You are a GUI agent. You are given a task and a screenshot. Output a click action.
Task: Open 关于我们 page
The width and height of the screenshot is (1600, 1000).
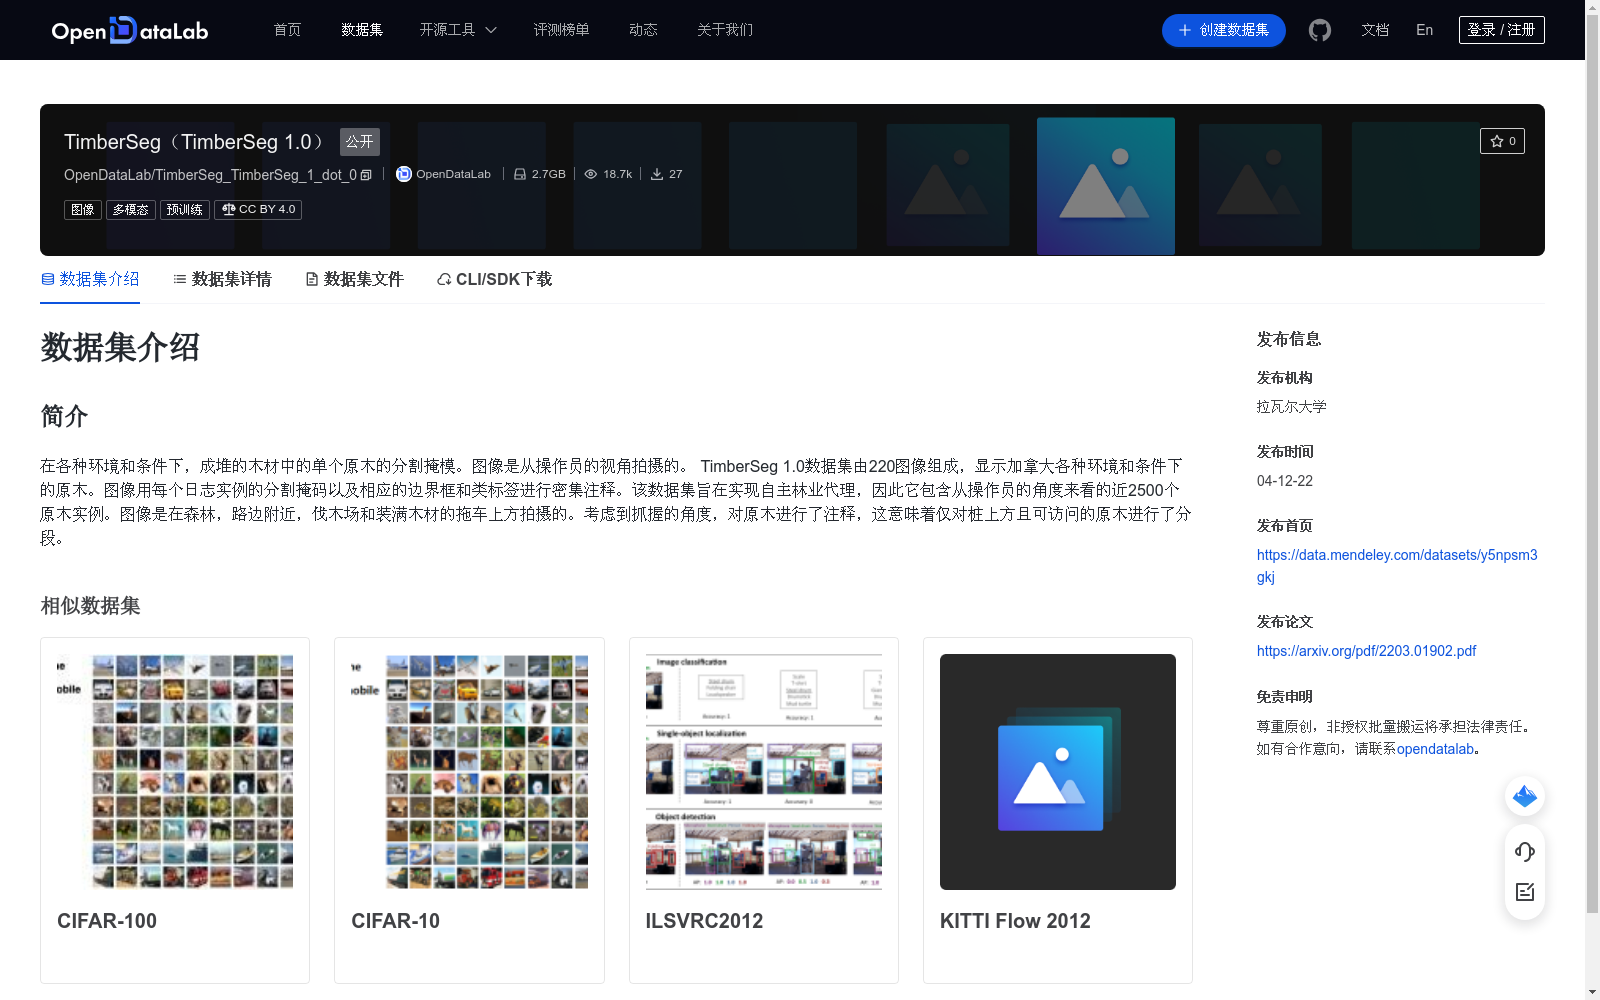725,30
